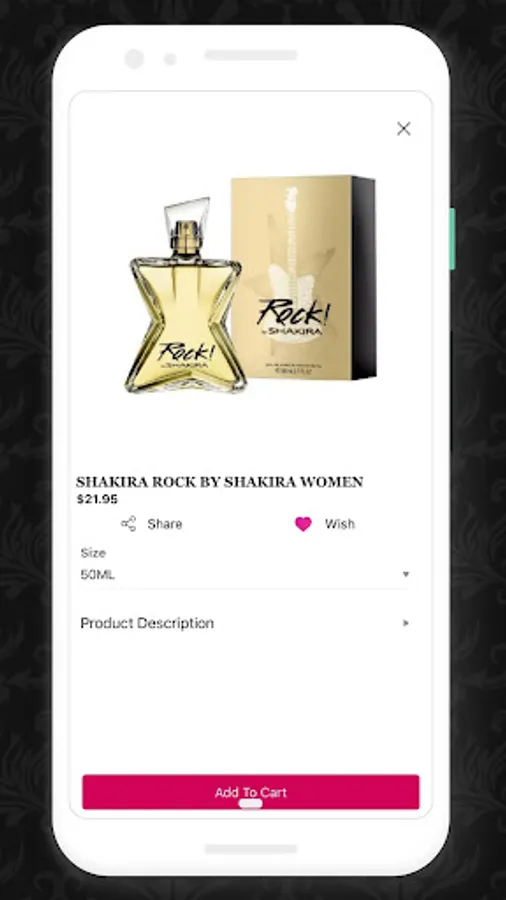Click the size dropdown arrow
The image size is (506, 900).
tap(406, 574)
